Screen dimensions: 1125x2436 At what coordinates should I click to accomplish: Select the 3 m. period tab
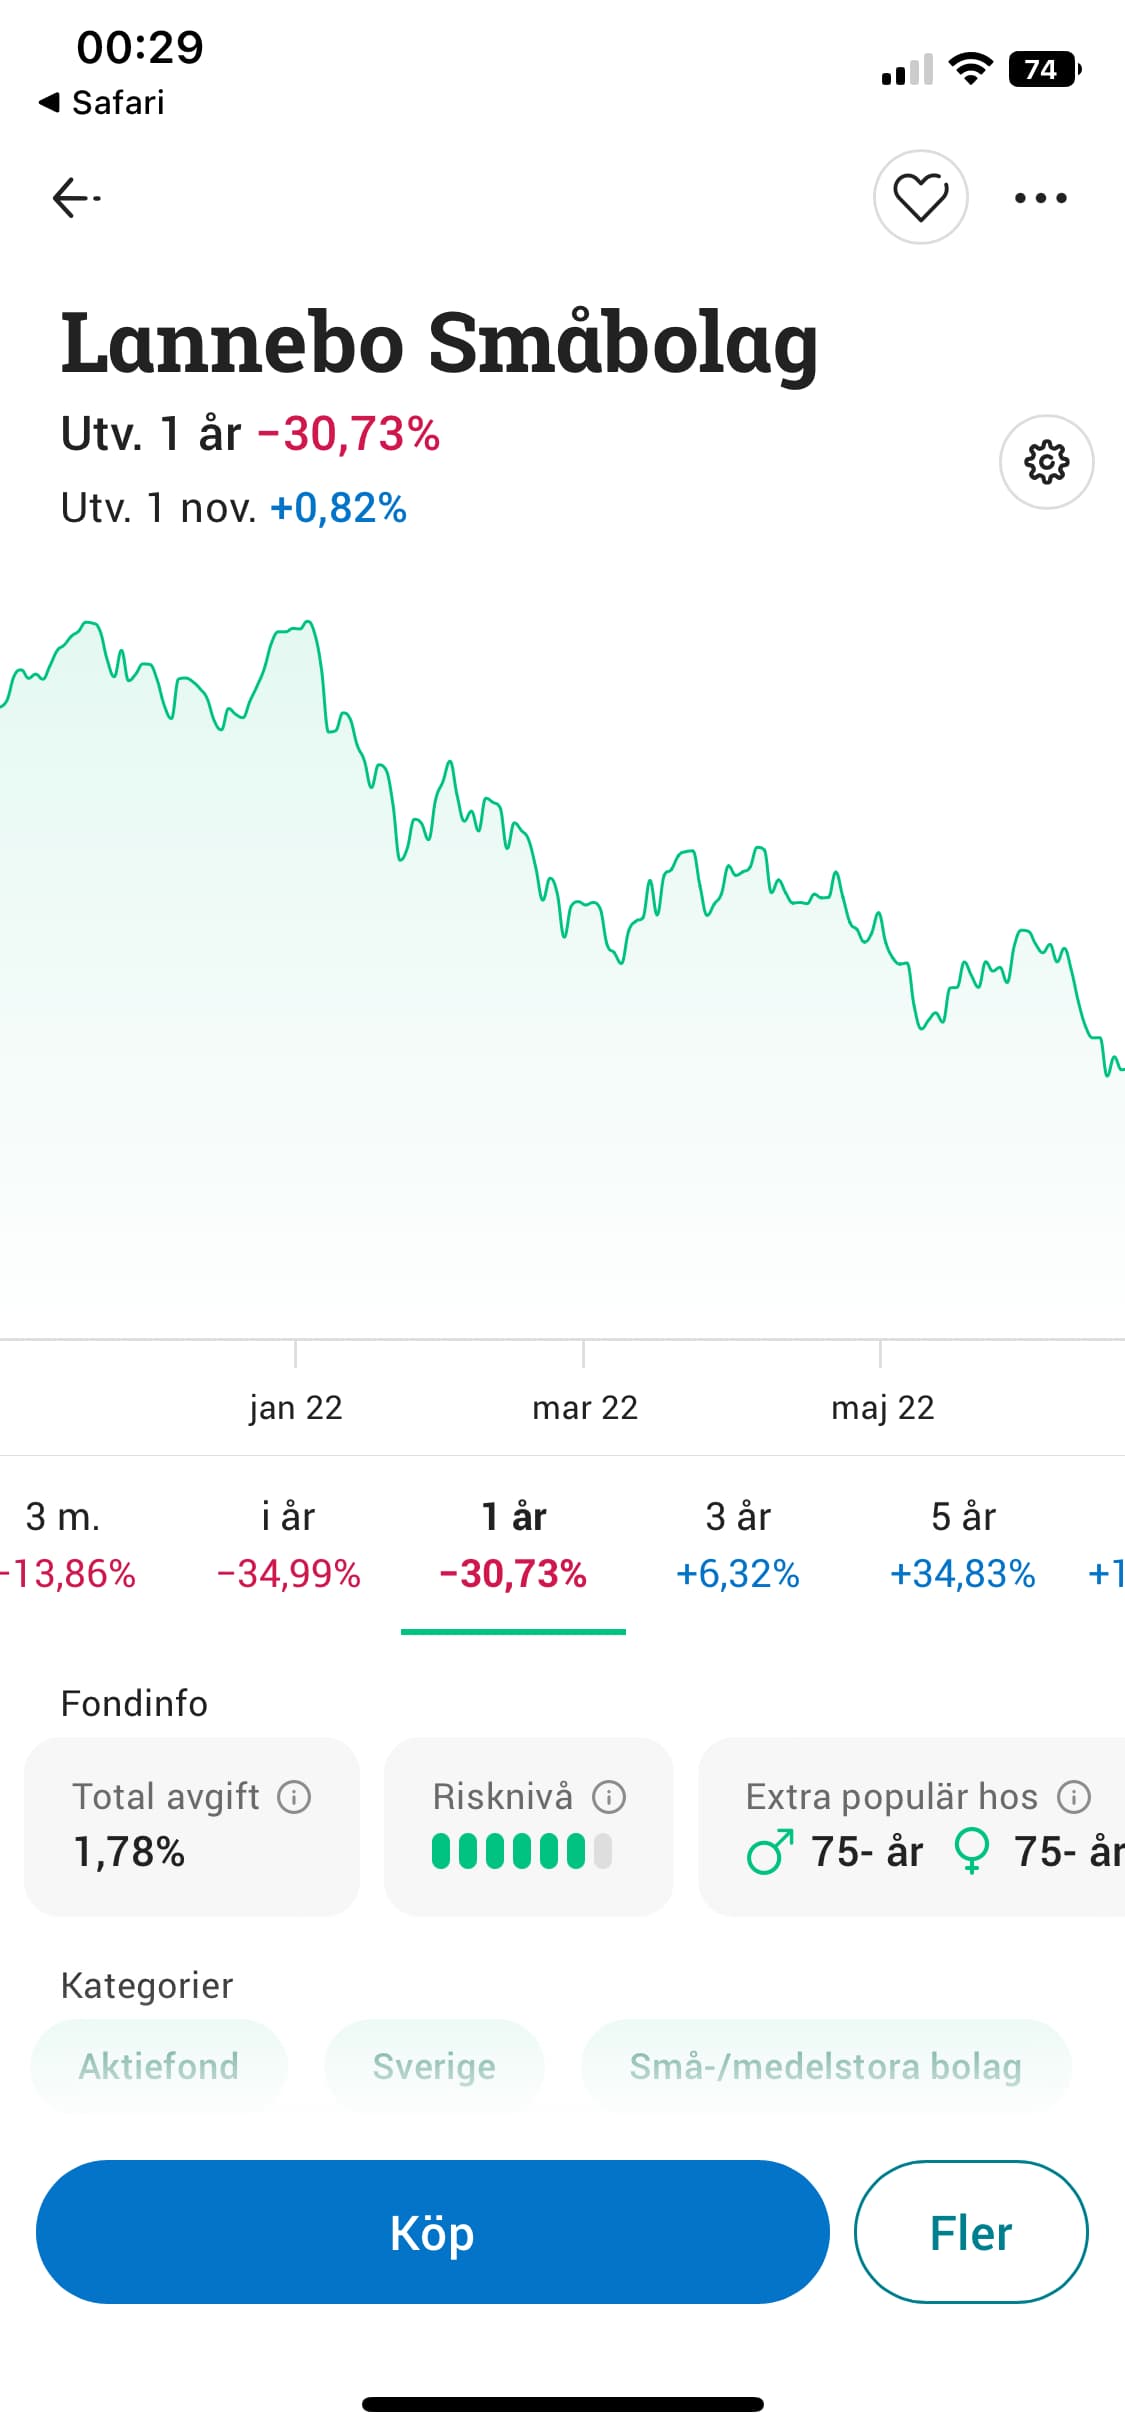click(64, 1544)
